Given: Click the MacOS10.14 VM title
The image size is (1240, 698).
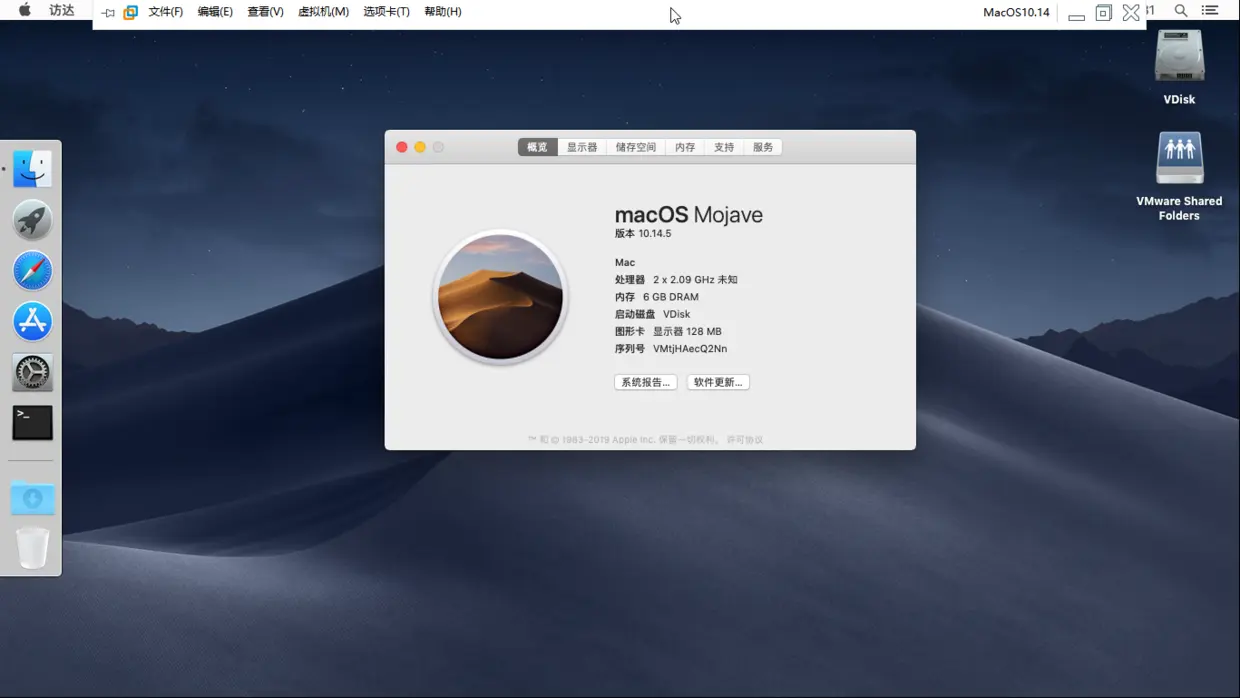Looking at the screenshot, I should point(1016,12).
